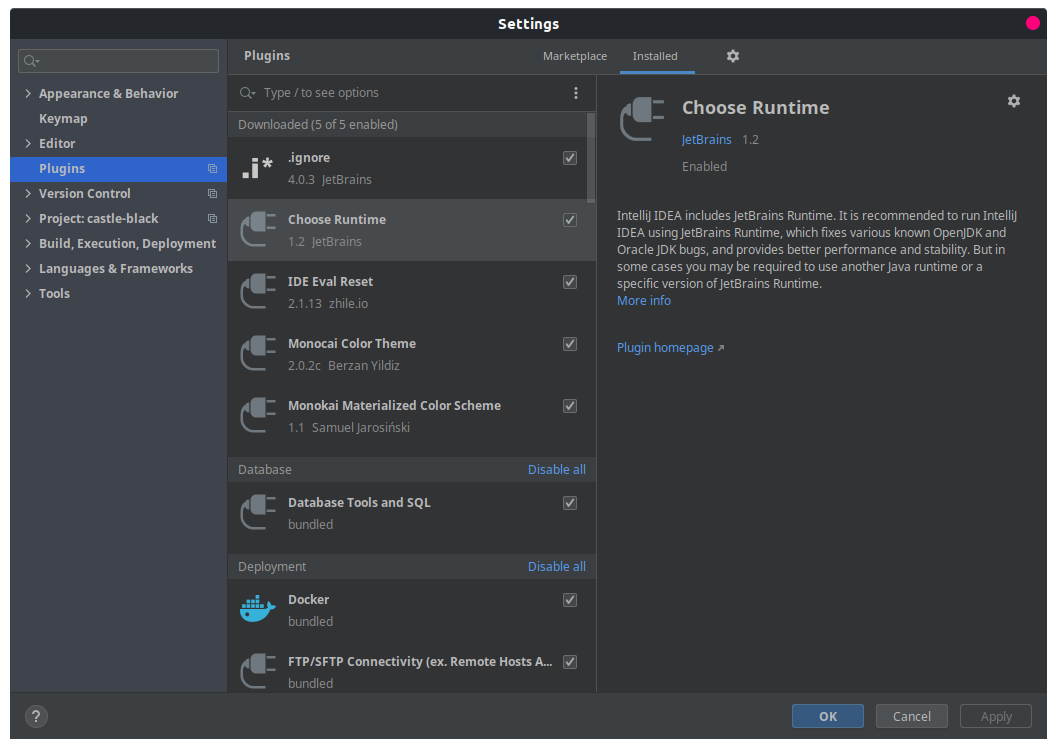Click the Database Tools and SQL icon
The image size is (1057, 749).
point(257,513)
